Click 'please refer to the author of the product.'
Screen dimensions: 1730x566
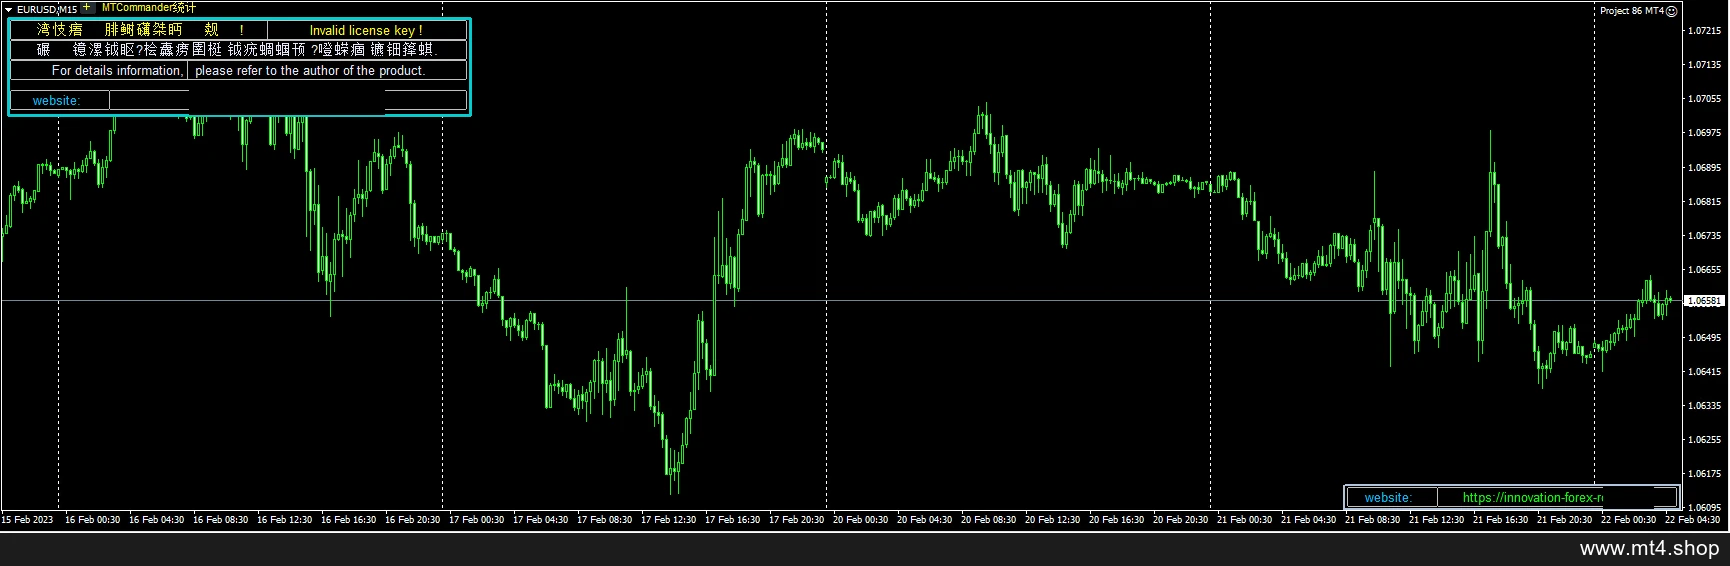[x=310, y=71]
